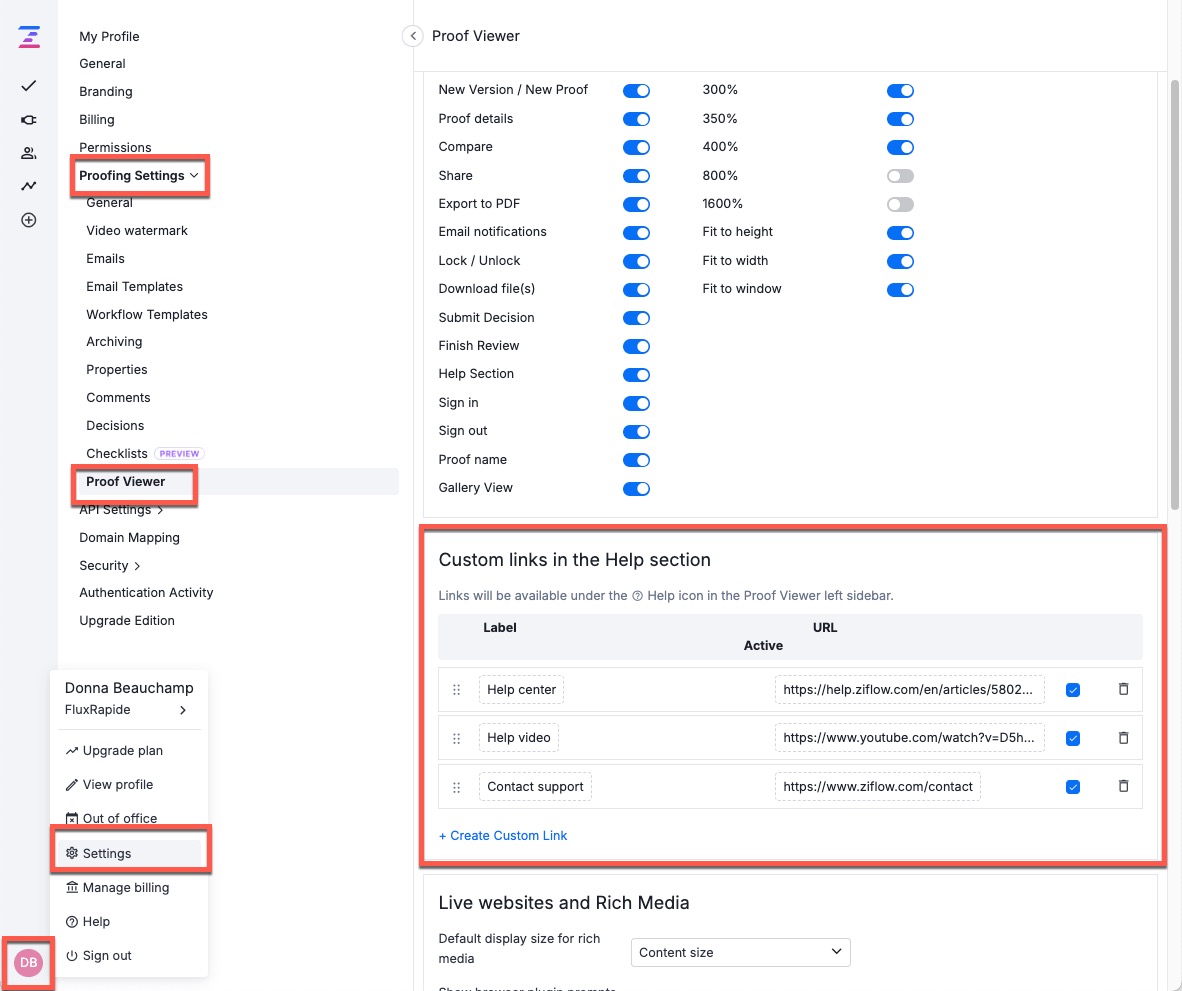This screenshot has width=1182, height=991.
Task: Click the Contact support label field
Action: coord(535,786)
